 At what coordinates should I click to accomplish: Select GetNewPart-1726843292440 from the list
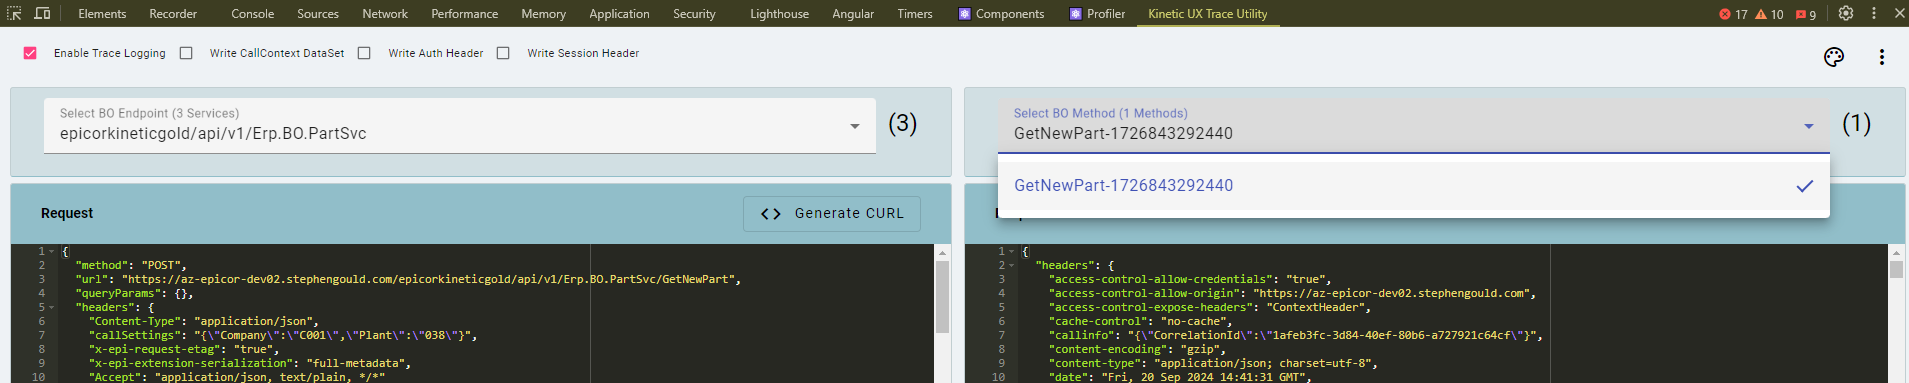[1413, 186]
